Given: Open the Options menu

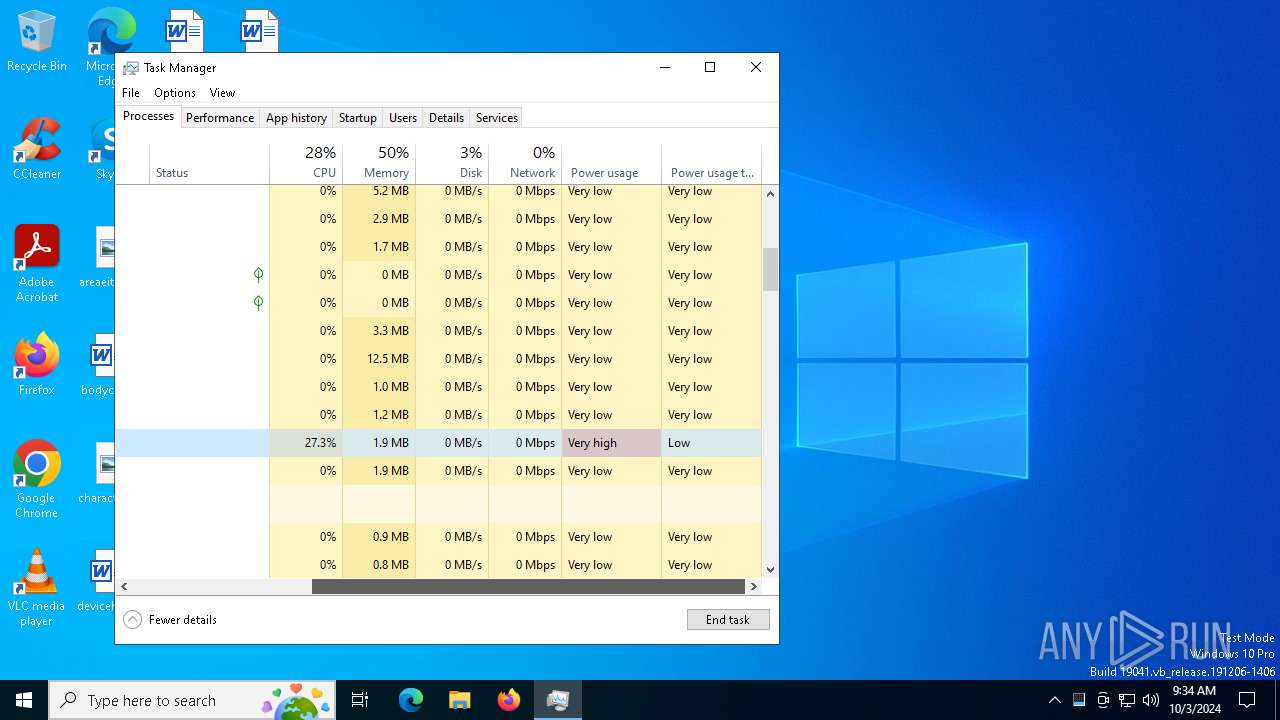Looking at the screenshot, I should (x=175, y=92).
